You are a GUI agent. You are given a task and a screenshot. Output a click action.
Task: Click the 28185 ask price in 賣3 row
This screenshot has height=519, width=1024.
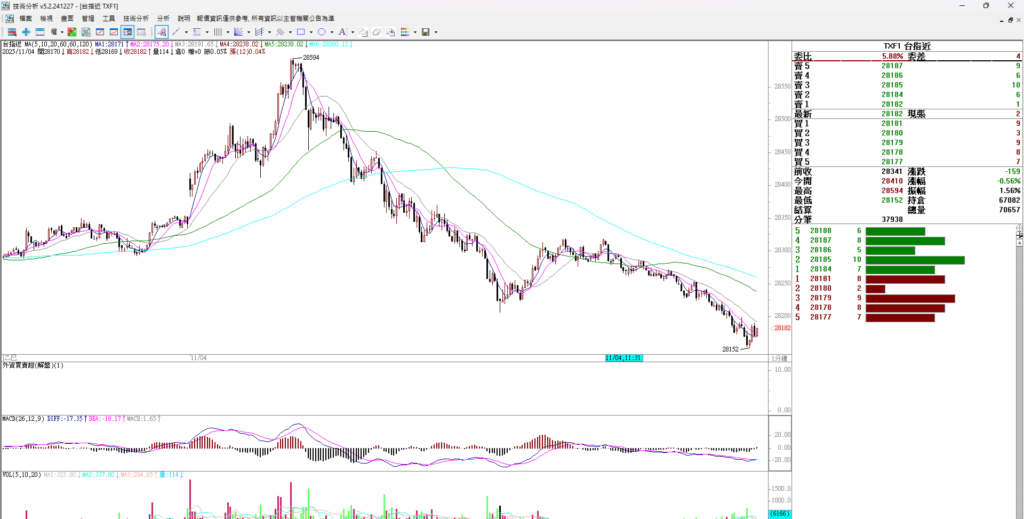pos(891,85)
